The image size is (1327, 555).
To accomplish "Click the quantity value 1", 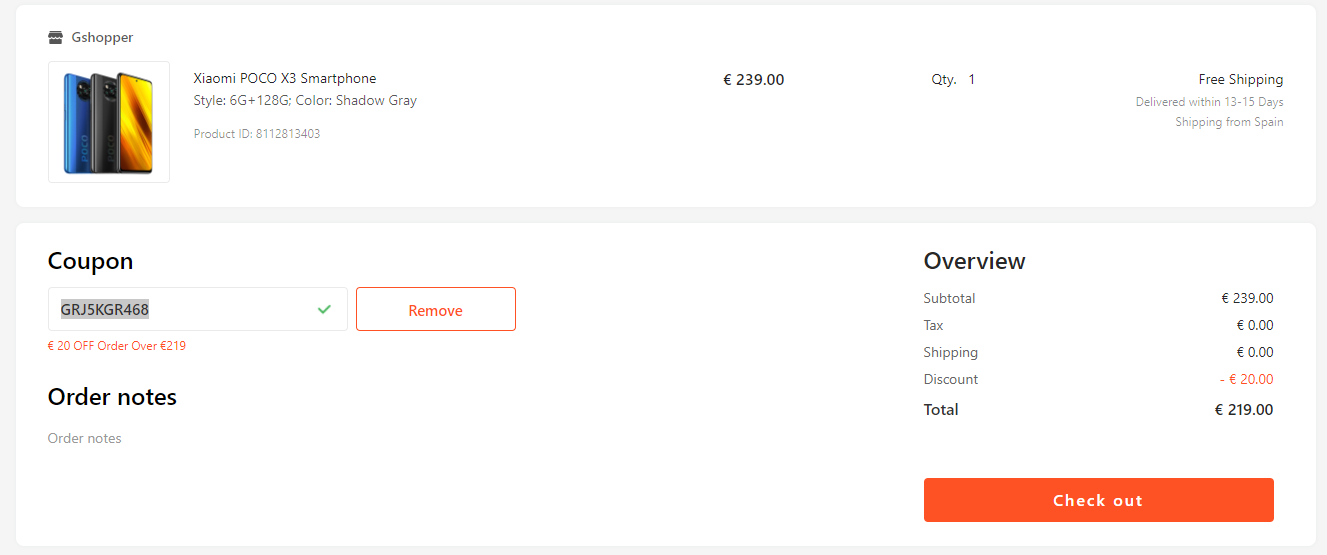I will 971,80.
